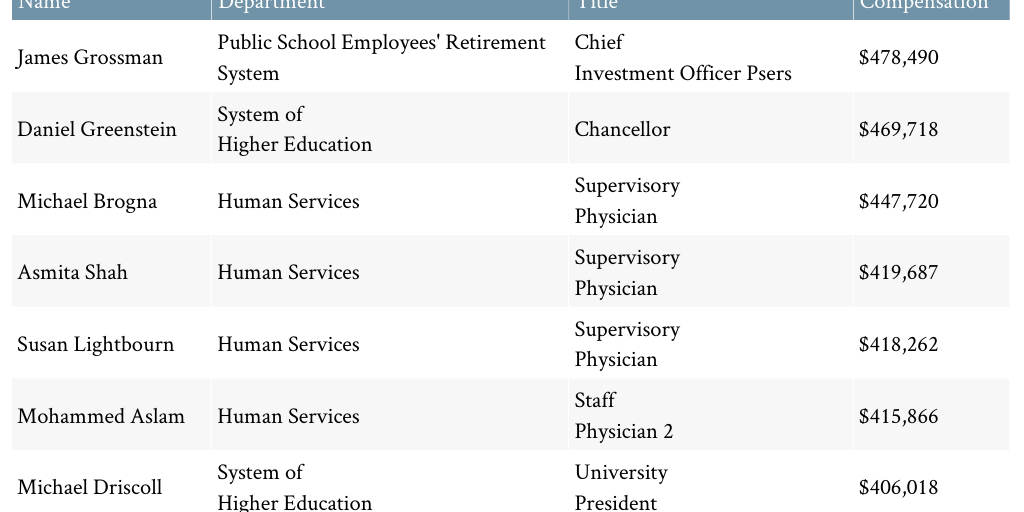
Task: Click the Asmita Shah name cell
Action: click(72, 273)
